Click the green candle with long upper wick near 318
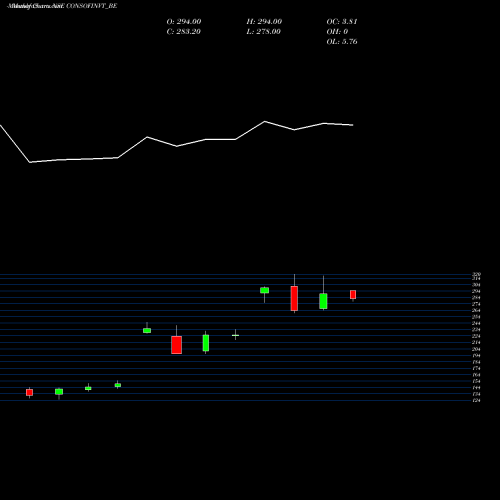Screen dimensions: 500x500 pyautogui.click(x=323, y=301)
